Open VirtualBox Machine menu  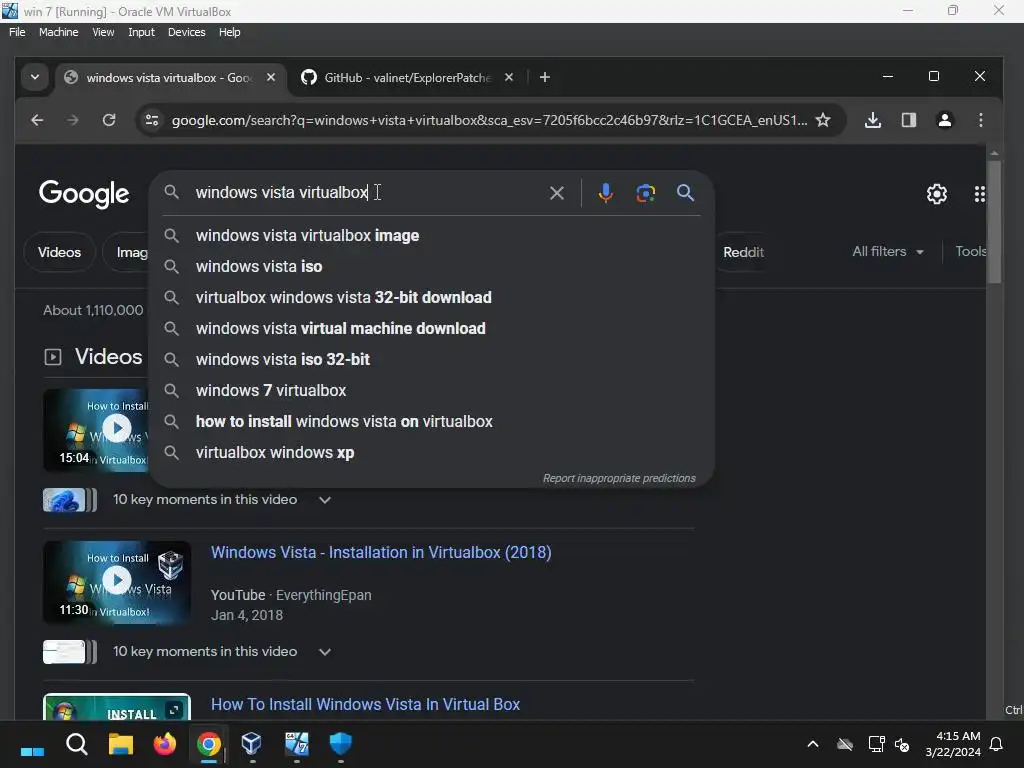58,32
